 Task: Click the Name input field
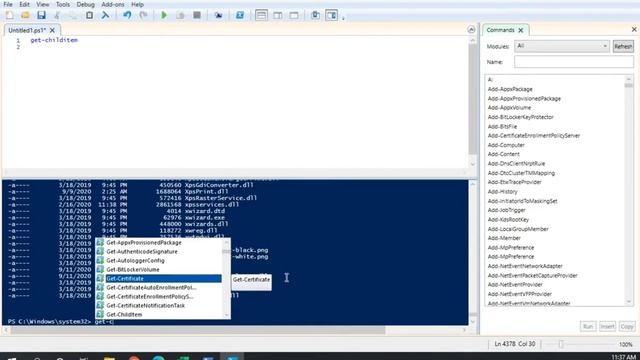coord(574,62)
